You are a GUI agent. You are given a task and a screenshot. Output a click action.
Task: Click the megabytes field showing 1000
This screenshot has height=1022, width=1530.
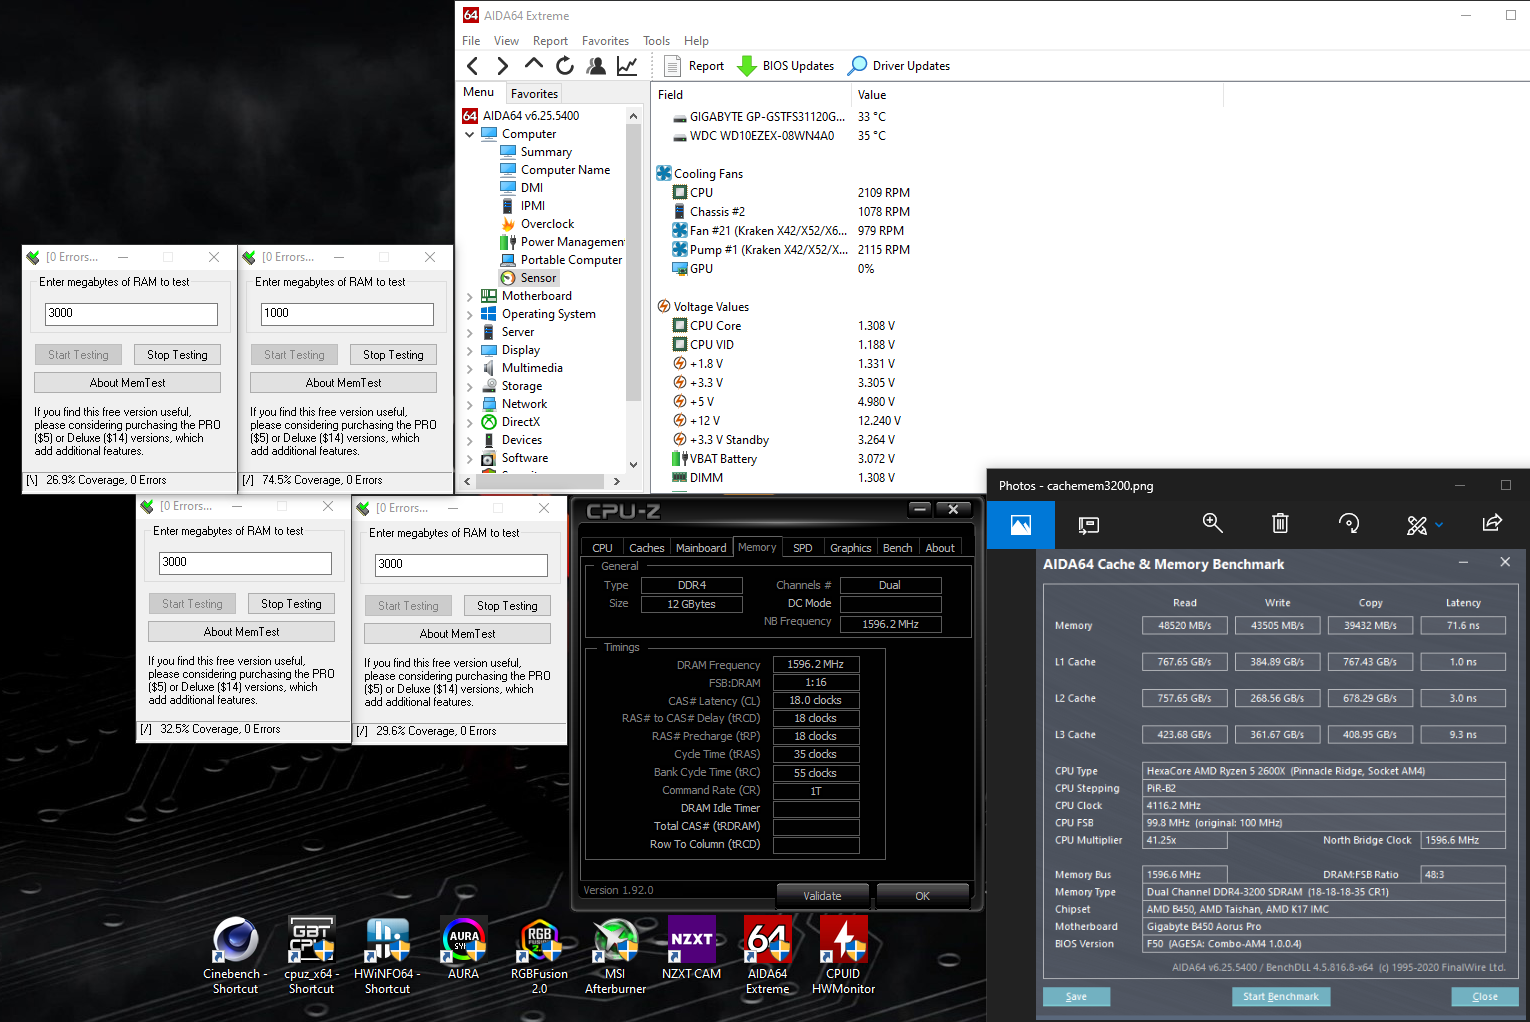[x=347, y=313]
